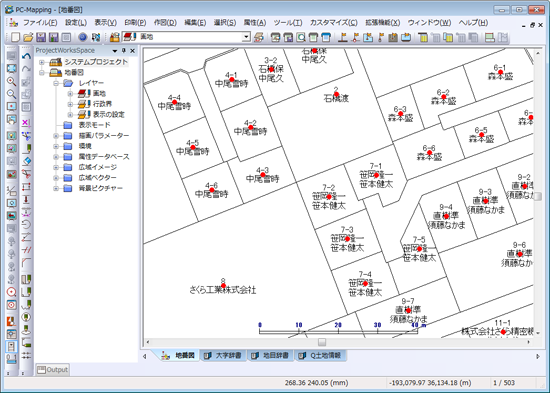Click the map's horizontal scrollbar thumb
This screenshot has height=393, width=550.
322,342
